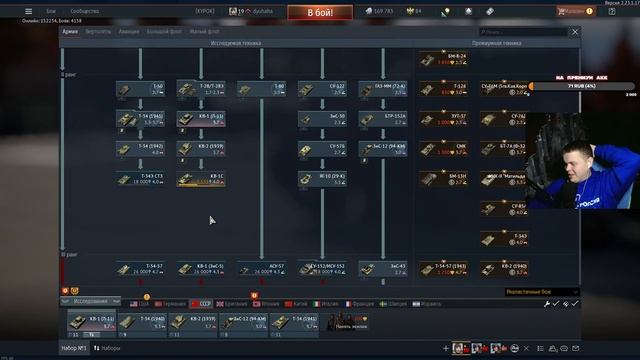Select КВ-2 (1939) in the research tree
Viewport: 640px width, 360px height.
pyautogui.click(x=201, y=149)
